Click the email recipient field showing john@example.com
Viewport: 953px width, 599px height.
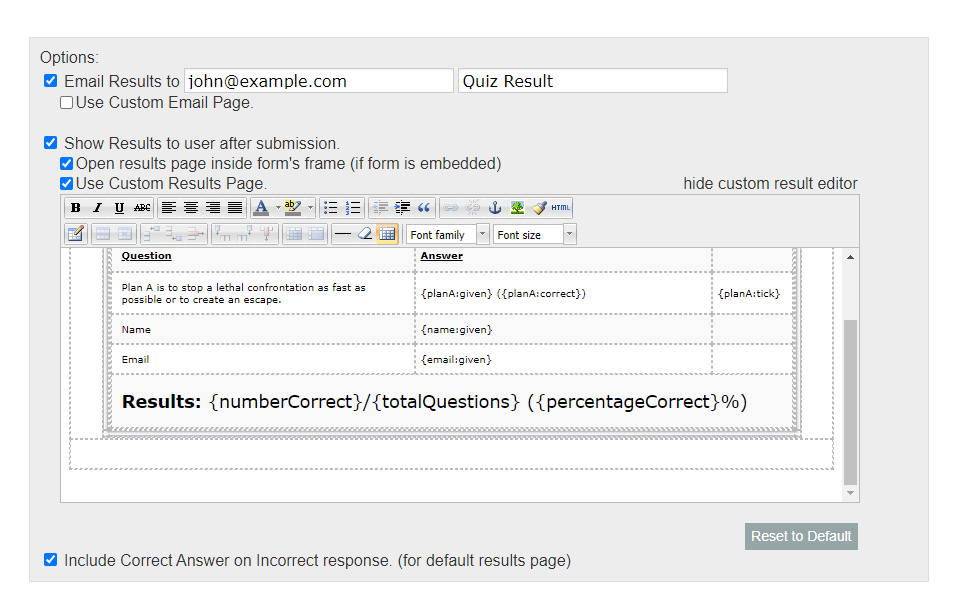click(x=318, y=80)
